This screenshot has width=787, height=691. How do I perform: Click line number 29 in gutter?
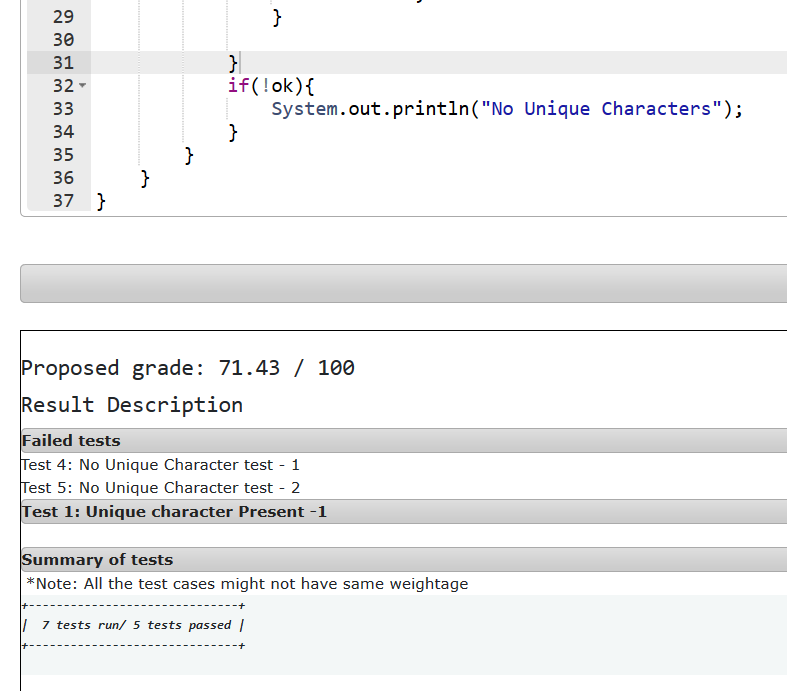coord(63,17)
